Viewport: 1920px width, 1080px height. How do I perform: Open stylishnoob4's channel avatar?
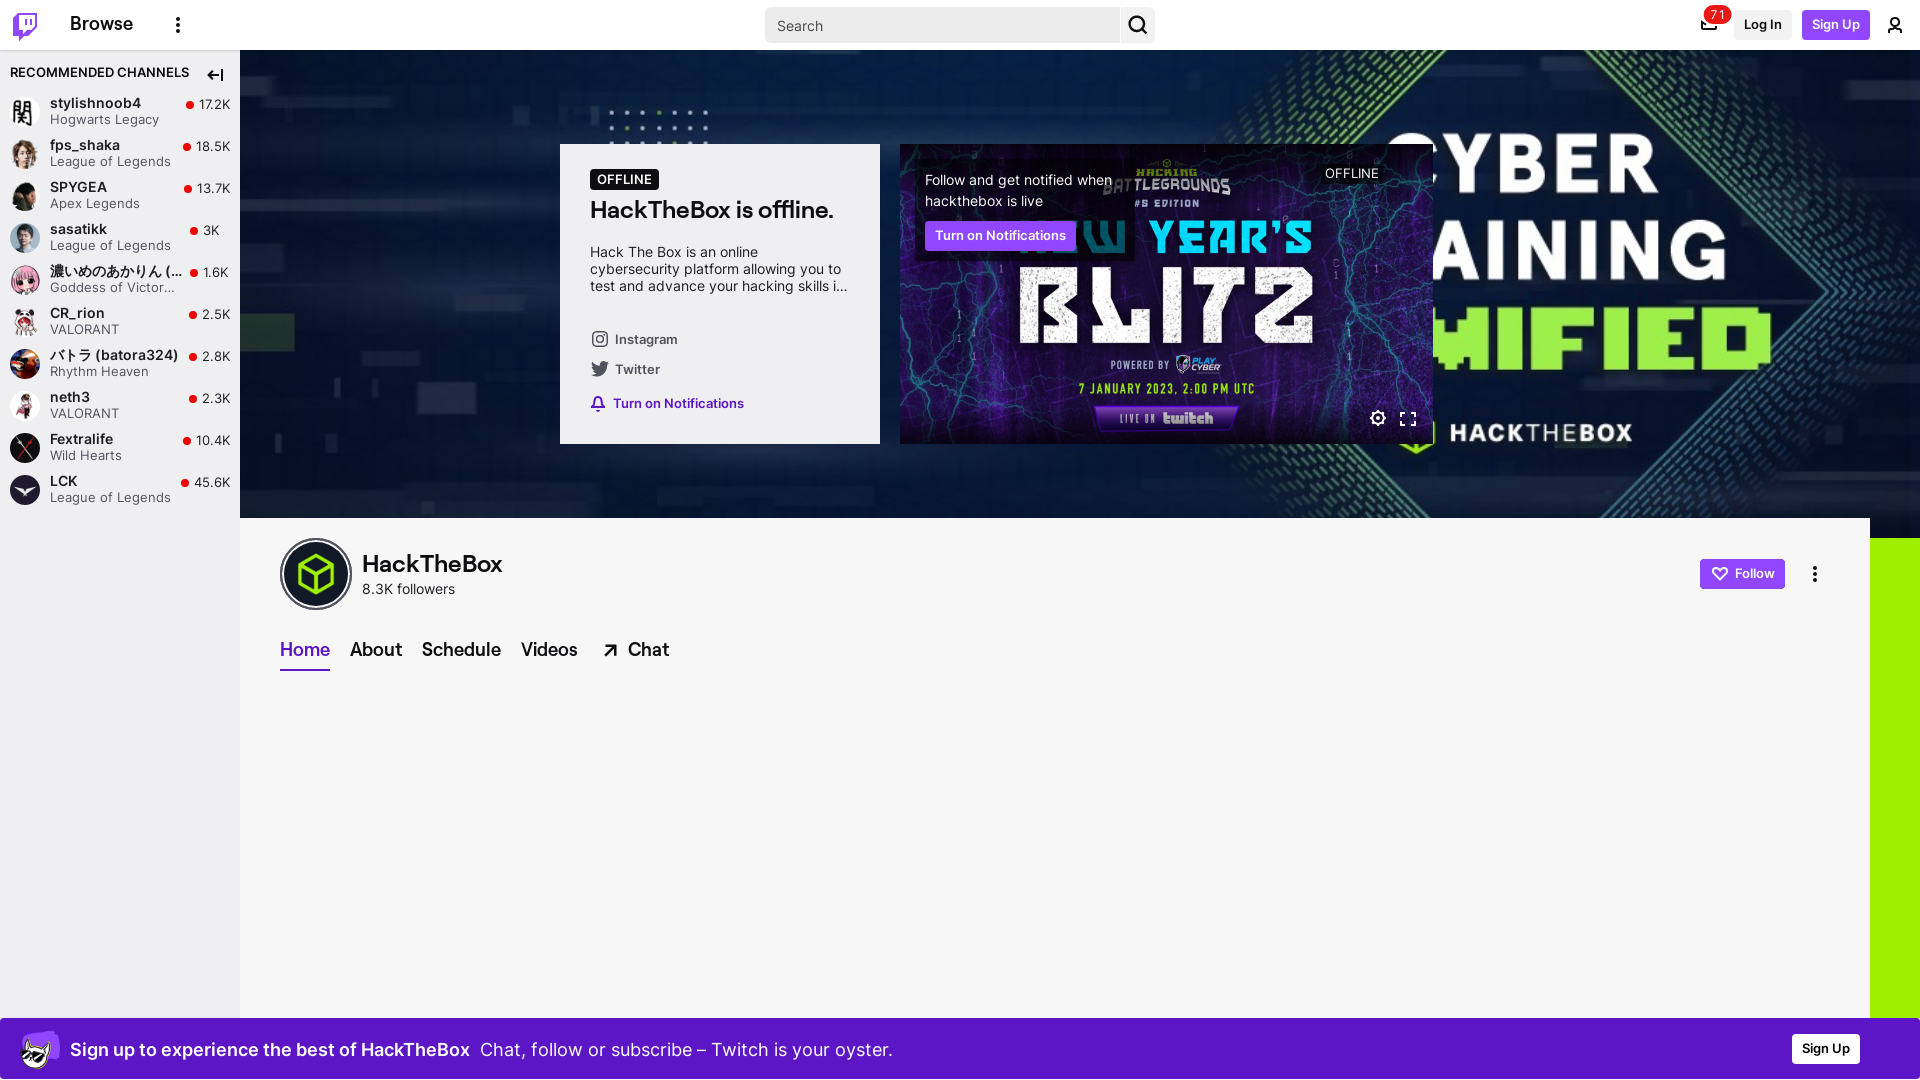[x=25, y=111]
